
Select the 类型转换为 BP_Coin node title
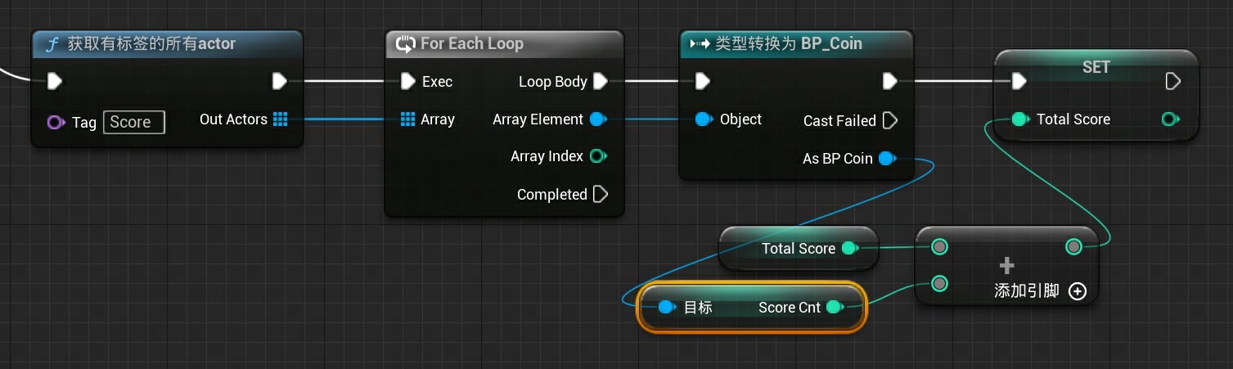pos(789,44)
